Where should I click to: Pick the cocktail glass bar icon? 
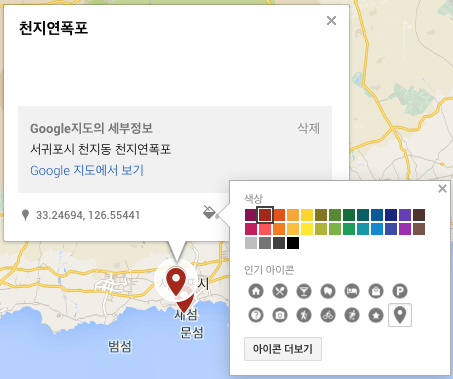[304, 291]
